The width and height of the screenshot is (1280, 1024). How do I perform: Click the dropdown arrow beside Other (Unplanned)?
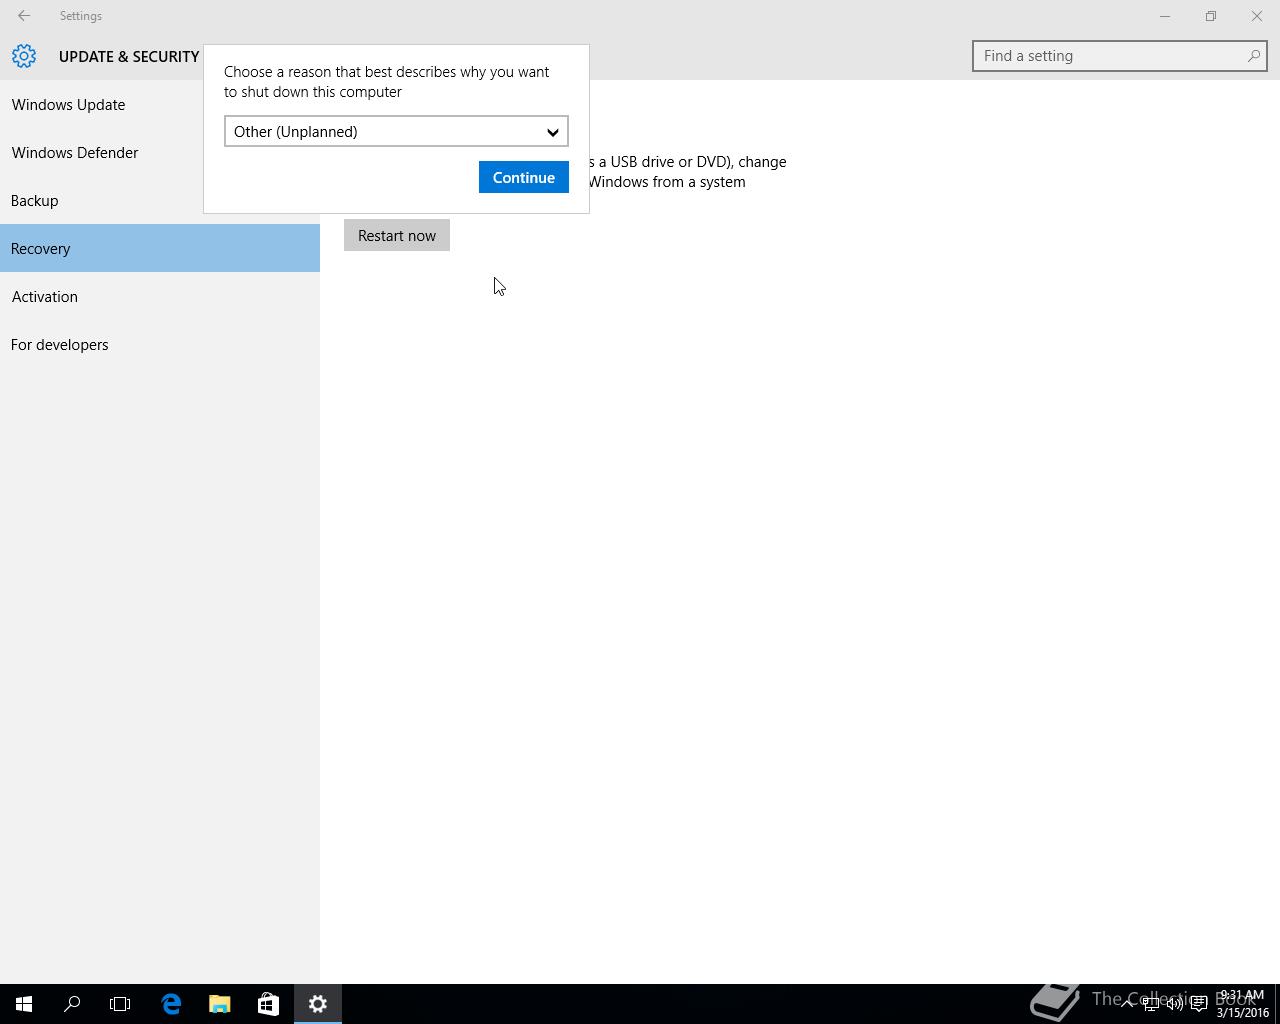point(552,132)
